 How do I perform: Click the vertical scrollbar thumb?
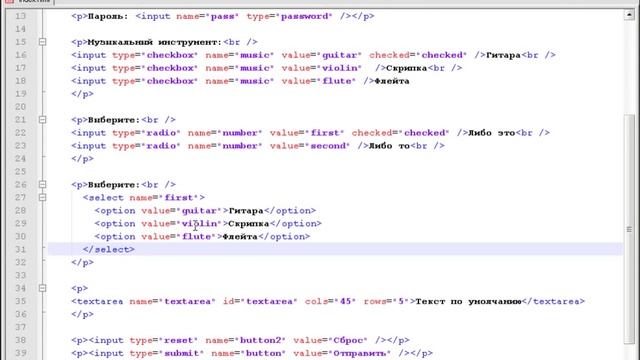pos(629,229)
